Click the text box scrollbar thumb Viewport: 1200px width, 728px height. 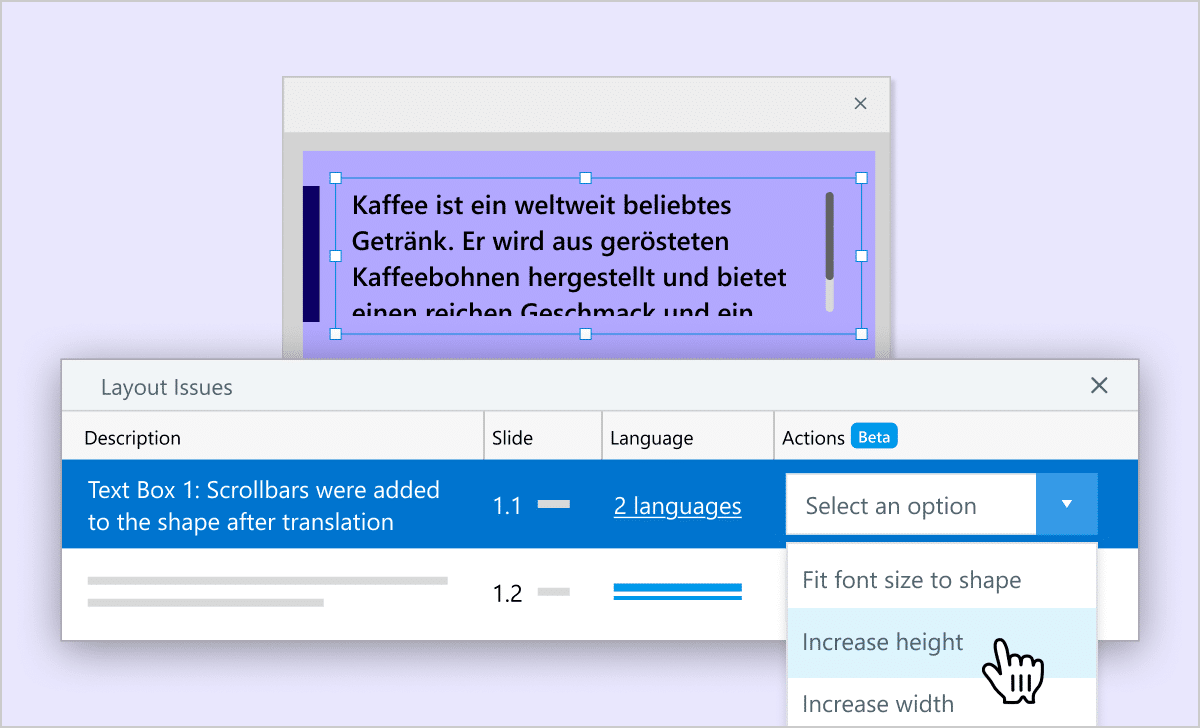click(x=830, y=236)
